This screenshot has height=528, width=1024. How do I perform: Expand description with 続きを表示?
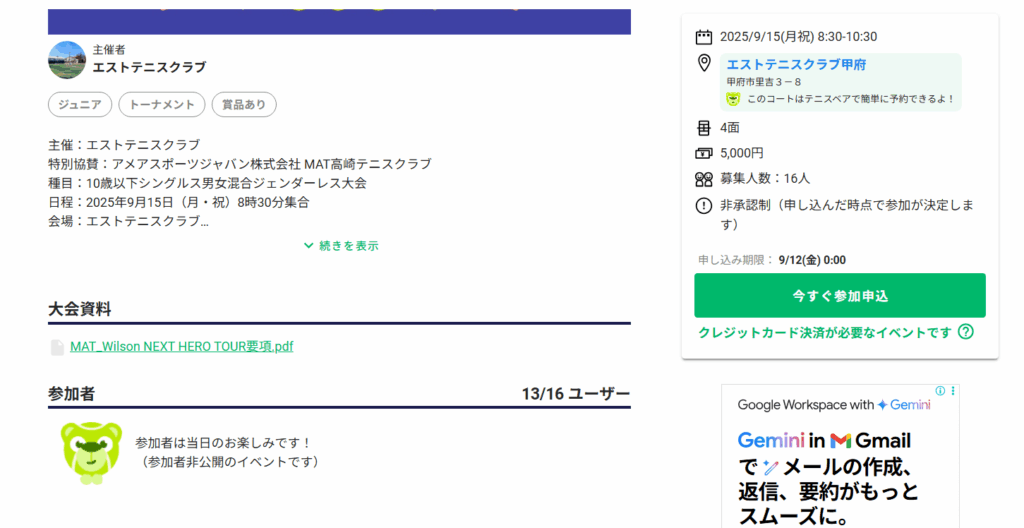click(x=340, y=246)
